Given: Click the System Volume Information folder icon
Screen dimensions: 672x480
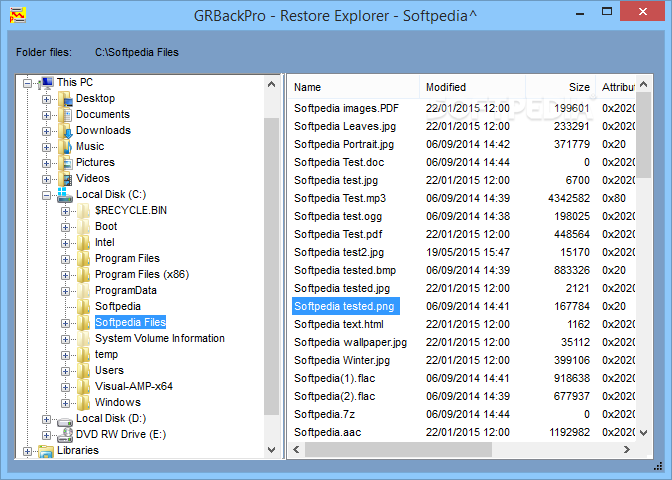Looking at the screenshot, I should click(x=84, y=339).
